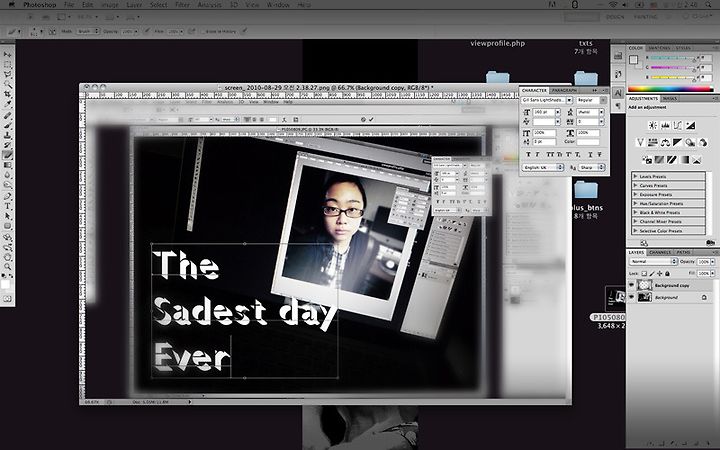This screenshot has height=450, width=720.
Task: Select the Horizontal Type tool
Action: pyautogui.click(x=8, y=206)
